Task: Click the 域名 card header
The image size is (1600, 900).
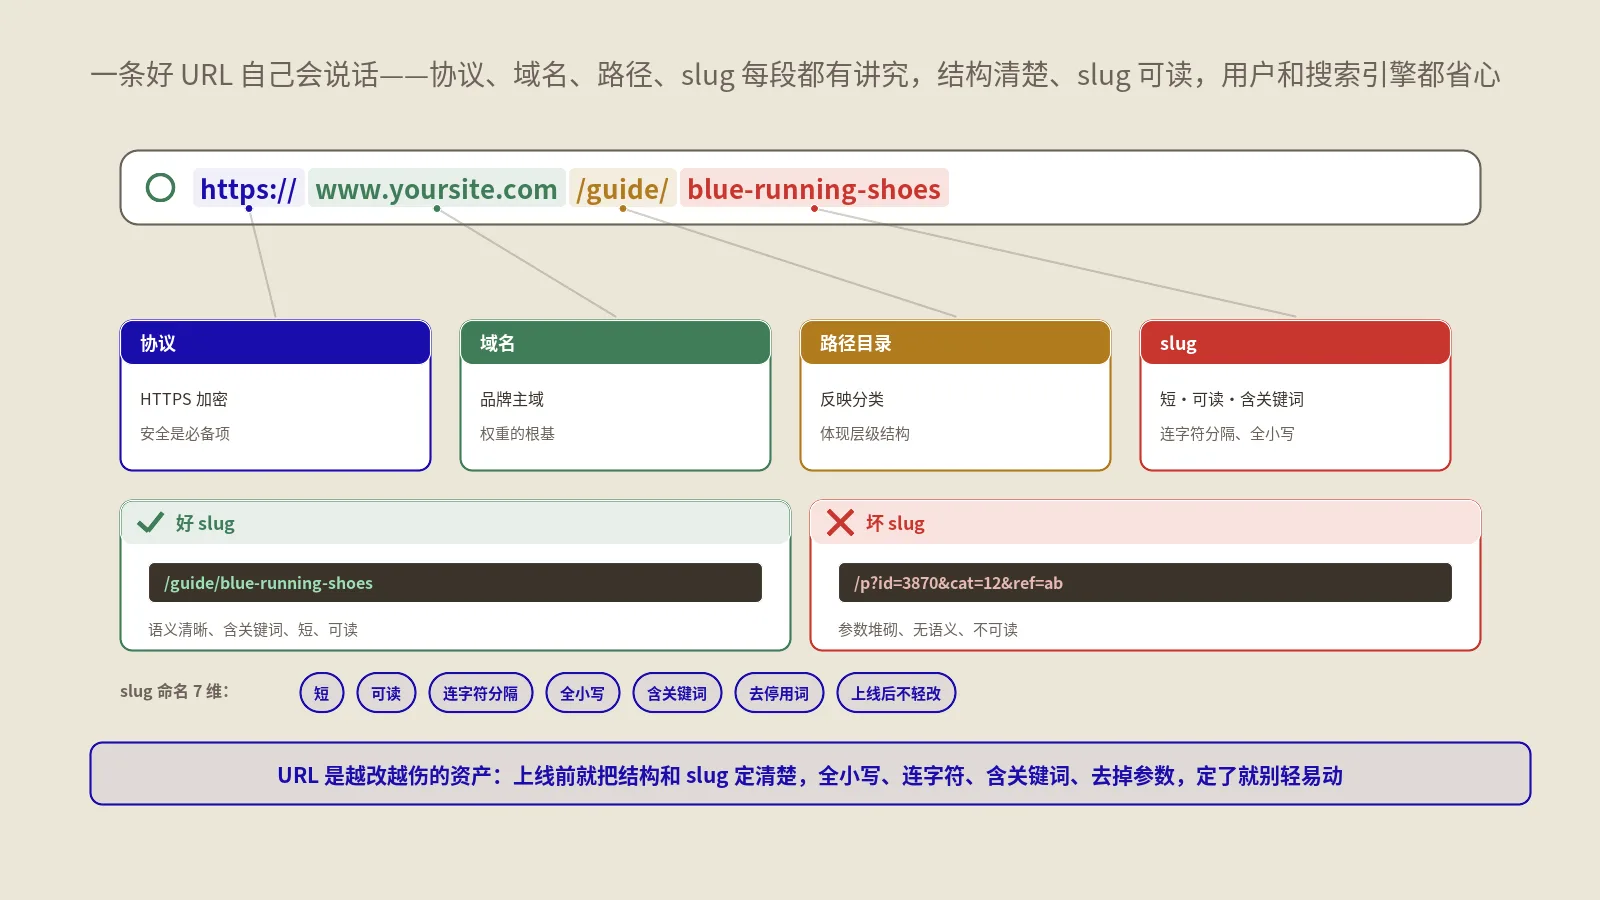Action: [615, 343]
